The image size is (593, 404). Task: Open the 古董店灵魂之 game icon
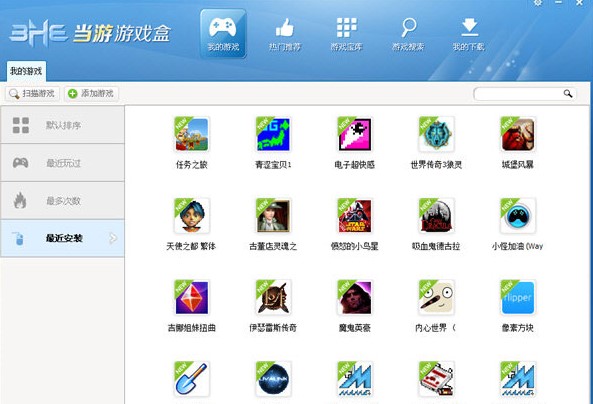273,216
